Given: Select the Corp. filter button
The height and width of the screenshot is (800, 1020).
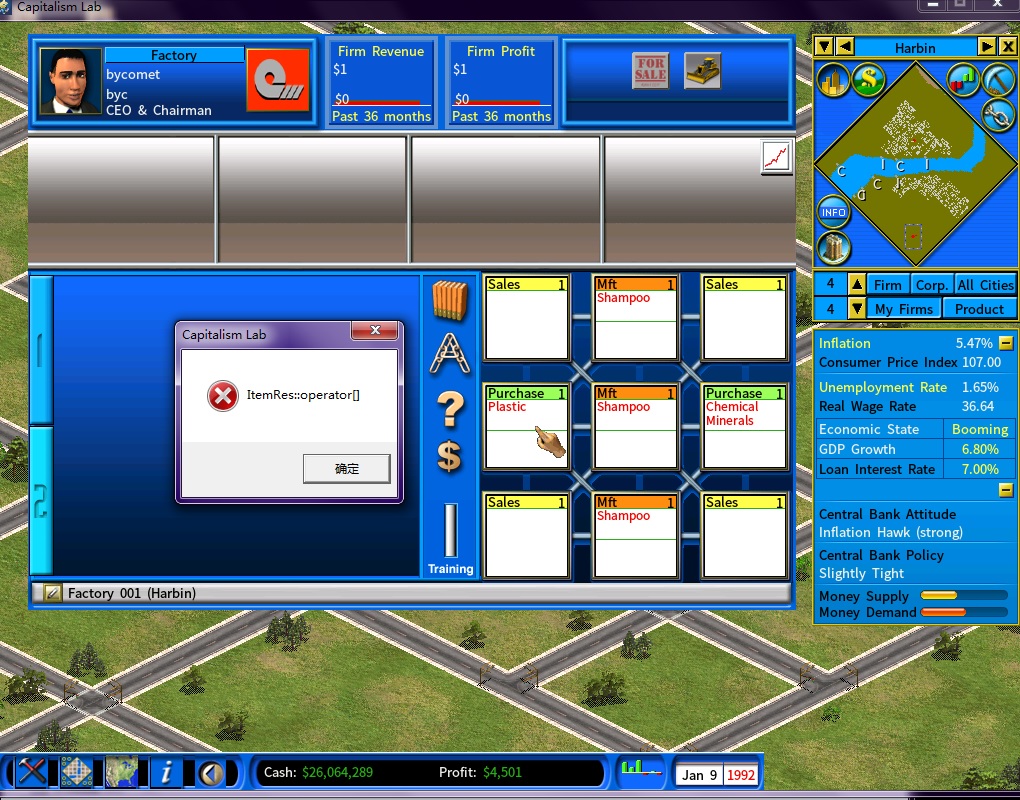Looking at the screenshot, I should [x=931, y=285].
